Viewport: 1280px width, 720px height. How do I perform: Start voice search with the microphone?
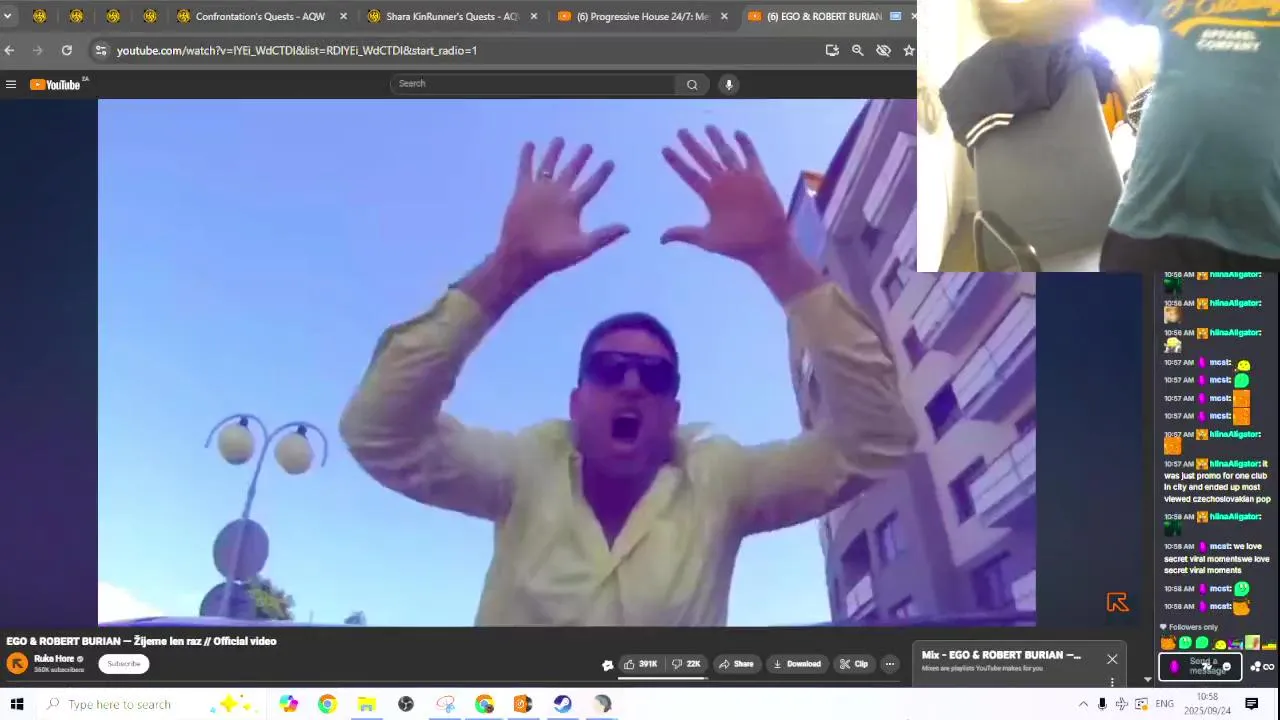729,84
